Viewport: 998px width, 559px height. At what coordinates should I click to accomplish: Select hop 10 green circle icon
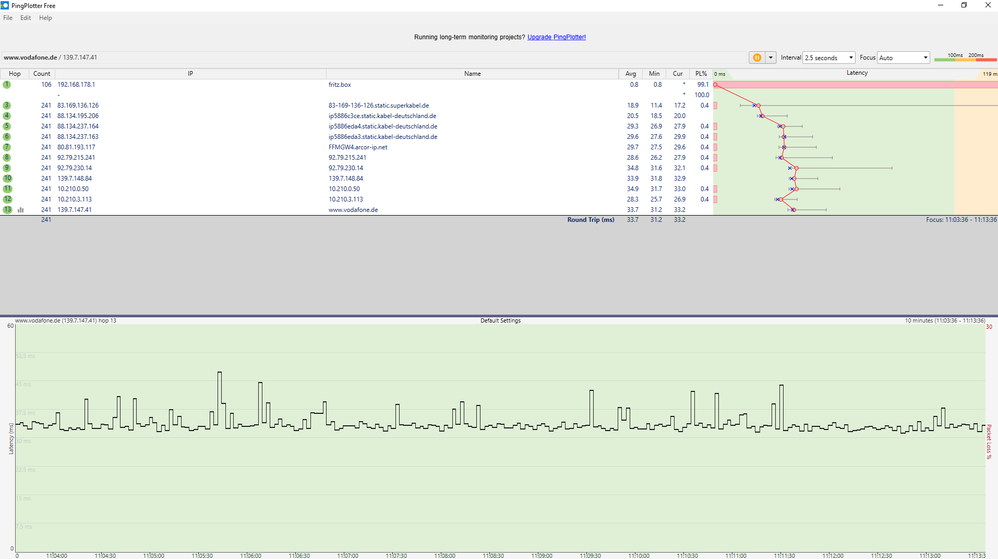coord(7,178)
